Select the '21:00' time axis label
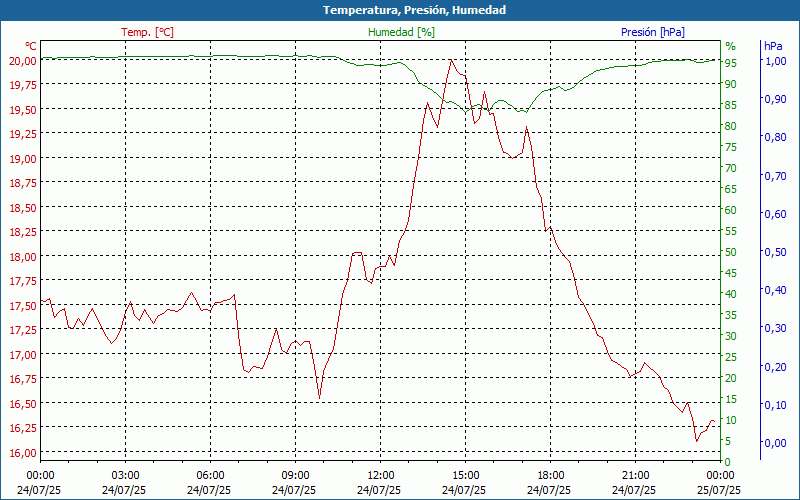 [x=635, y=475]
